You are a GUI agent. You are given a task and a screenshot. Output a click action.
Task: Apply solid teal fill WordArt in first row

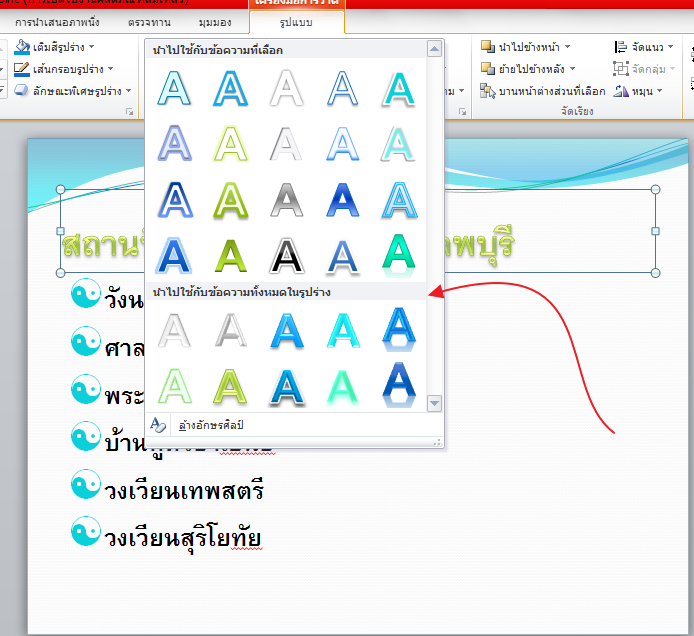(399, 88)
